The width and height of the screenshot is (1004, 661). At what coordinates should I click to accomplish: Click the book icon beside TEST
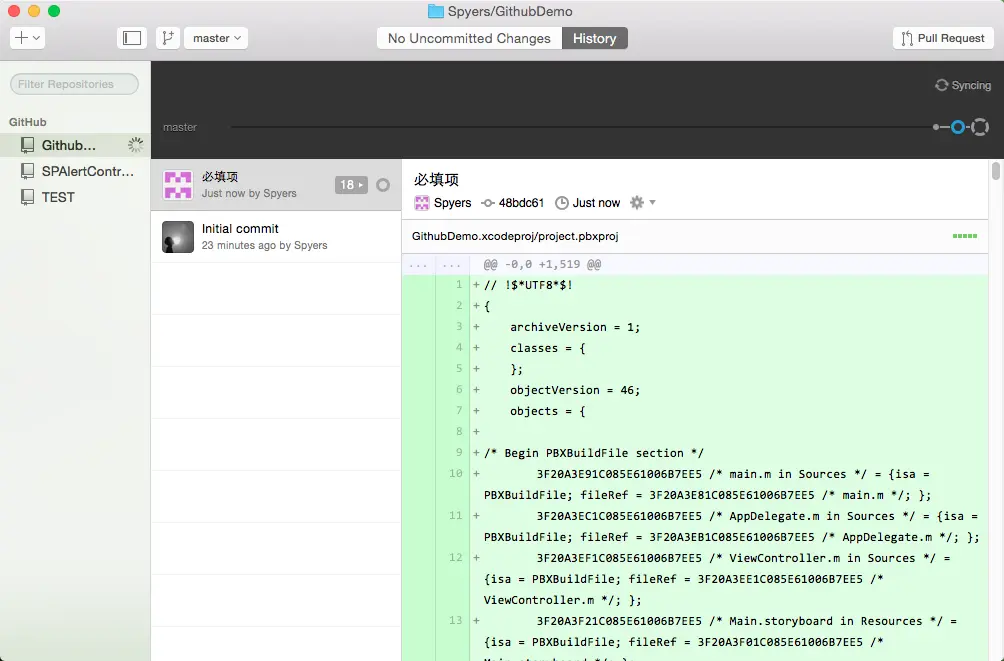pos(27,197)
